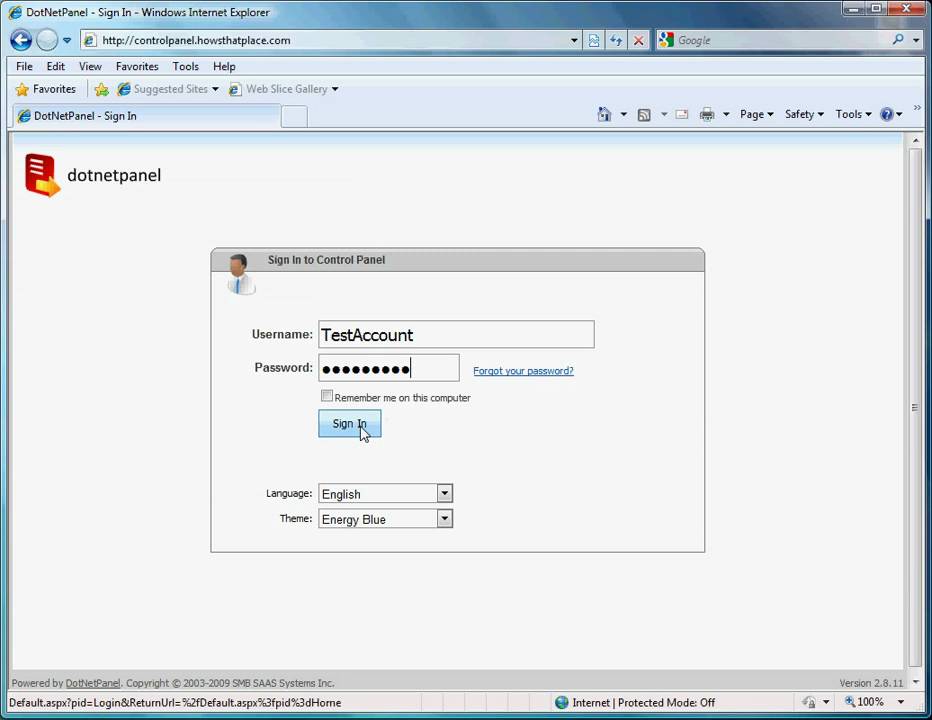932x720 pixels.
Task: Open the Tools command bar menu
Action: pyautogui.click(x=853, y=114)
